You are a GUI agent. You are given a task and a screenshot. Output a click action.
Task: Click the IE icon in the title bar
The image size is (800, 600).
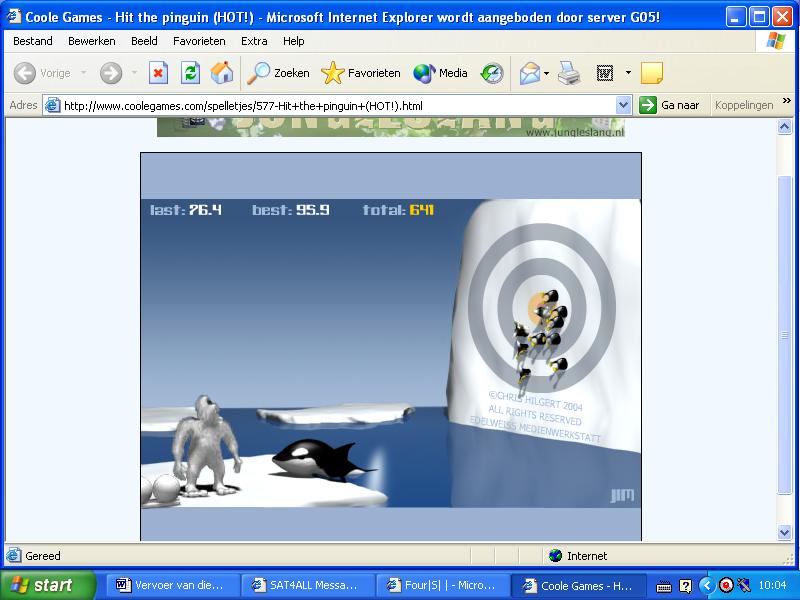click(x=14, y=16)
